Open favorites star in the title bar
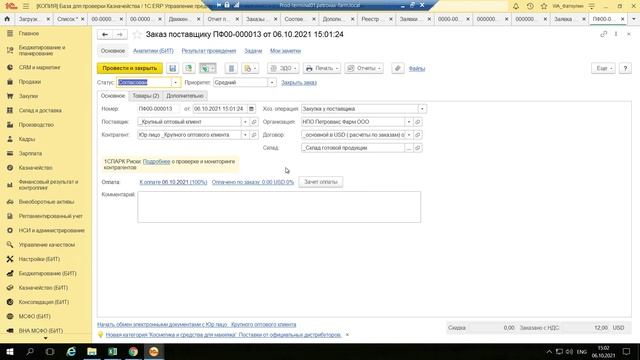 click(544, 6)
